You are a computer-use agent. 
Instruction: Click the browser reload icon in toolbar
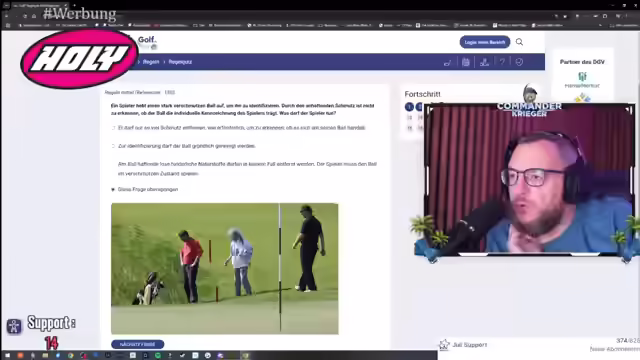click(24, 16)
